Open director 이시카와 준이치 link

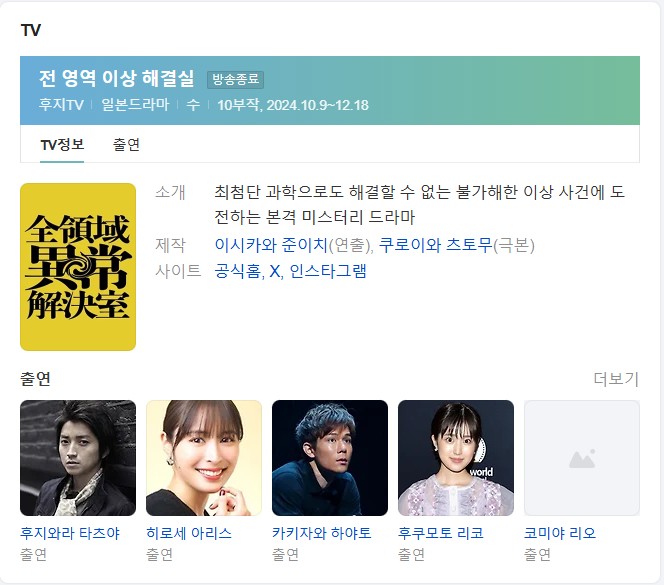271,245
